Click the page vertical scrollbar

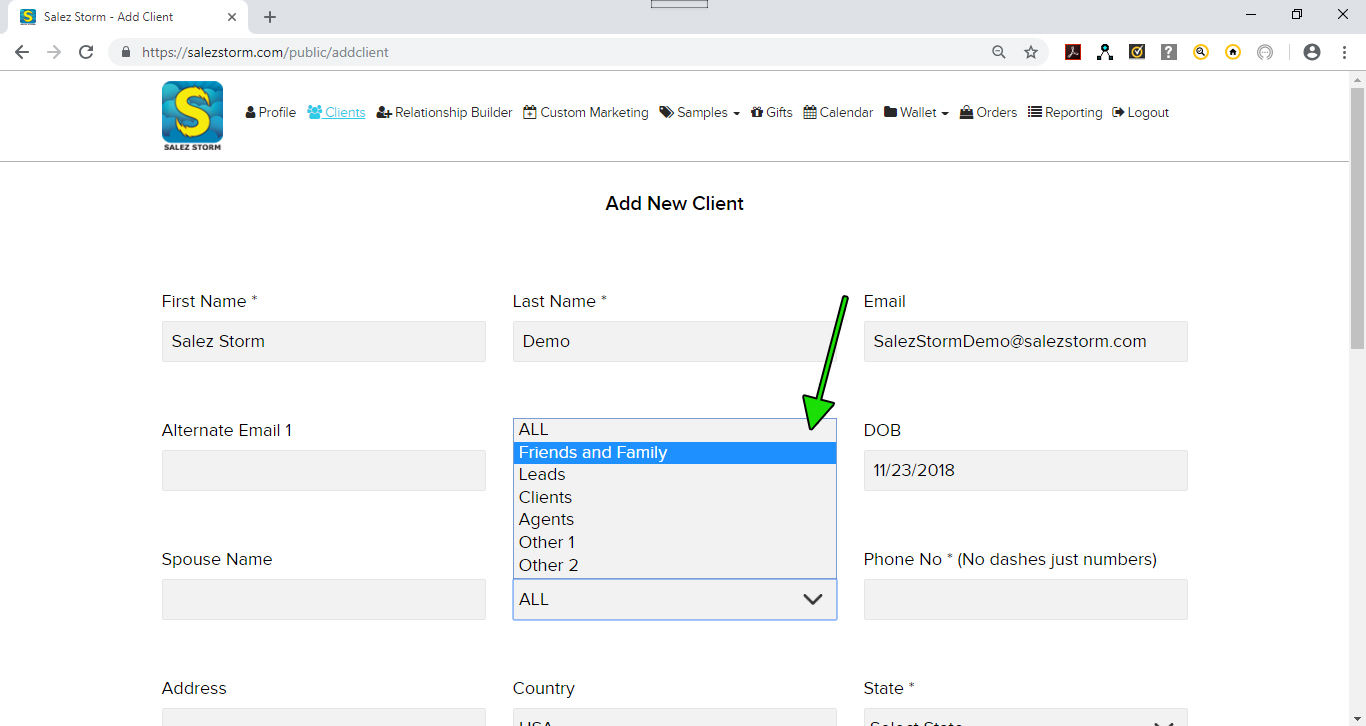[x=1357, y=400]
